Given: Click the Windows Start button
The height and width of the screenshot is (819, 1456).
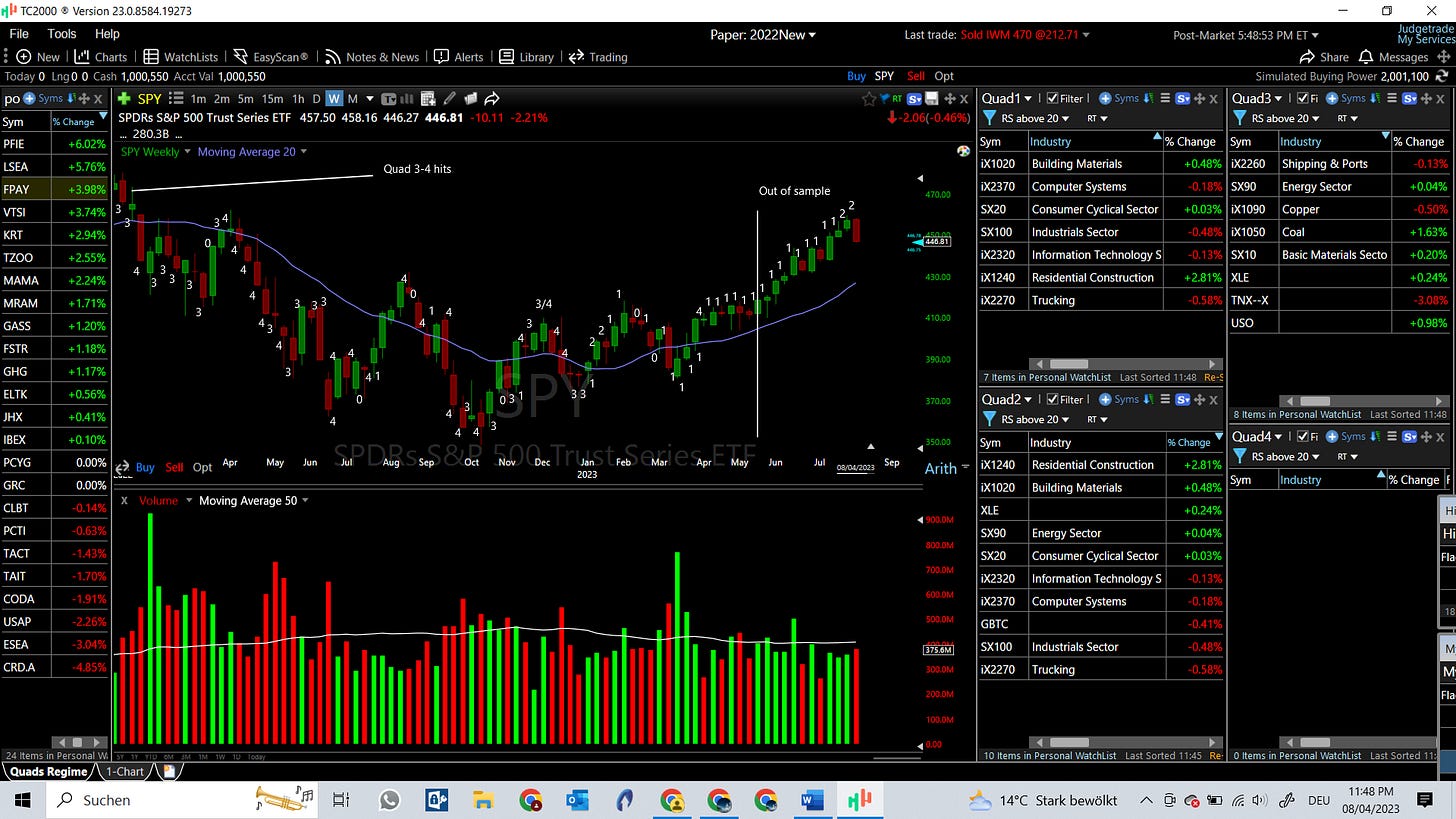Looking at the screenshot, I should pyautogui.click(x=22, y=800).
